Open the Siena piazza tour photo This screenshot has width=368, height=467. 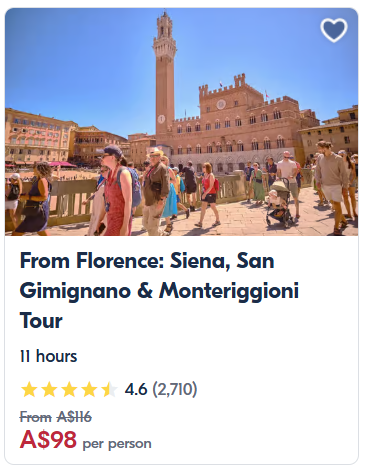[x=182, y=122]
